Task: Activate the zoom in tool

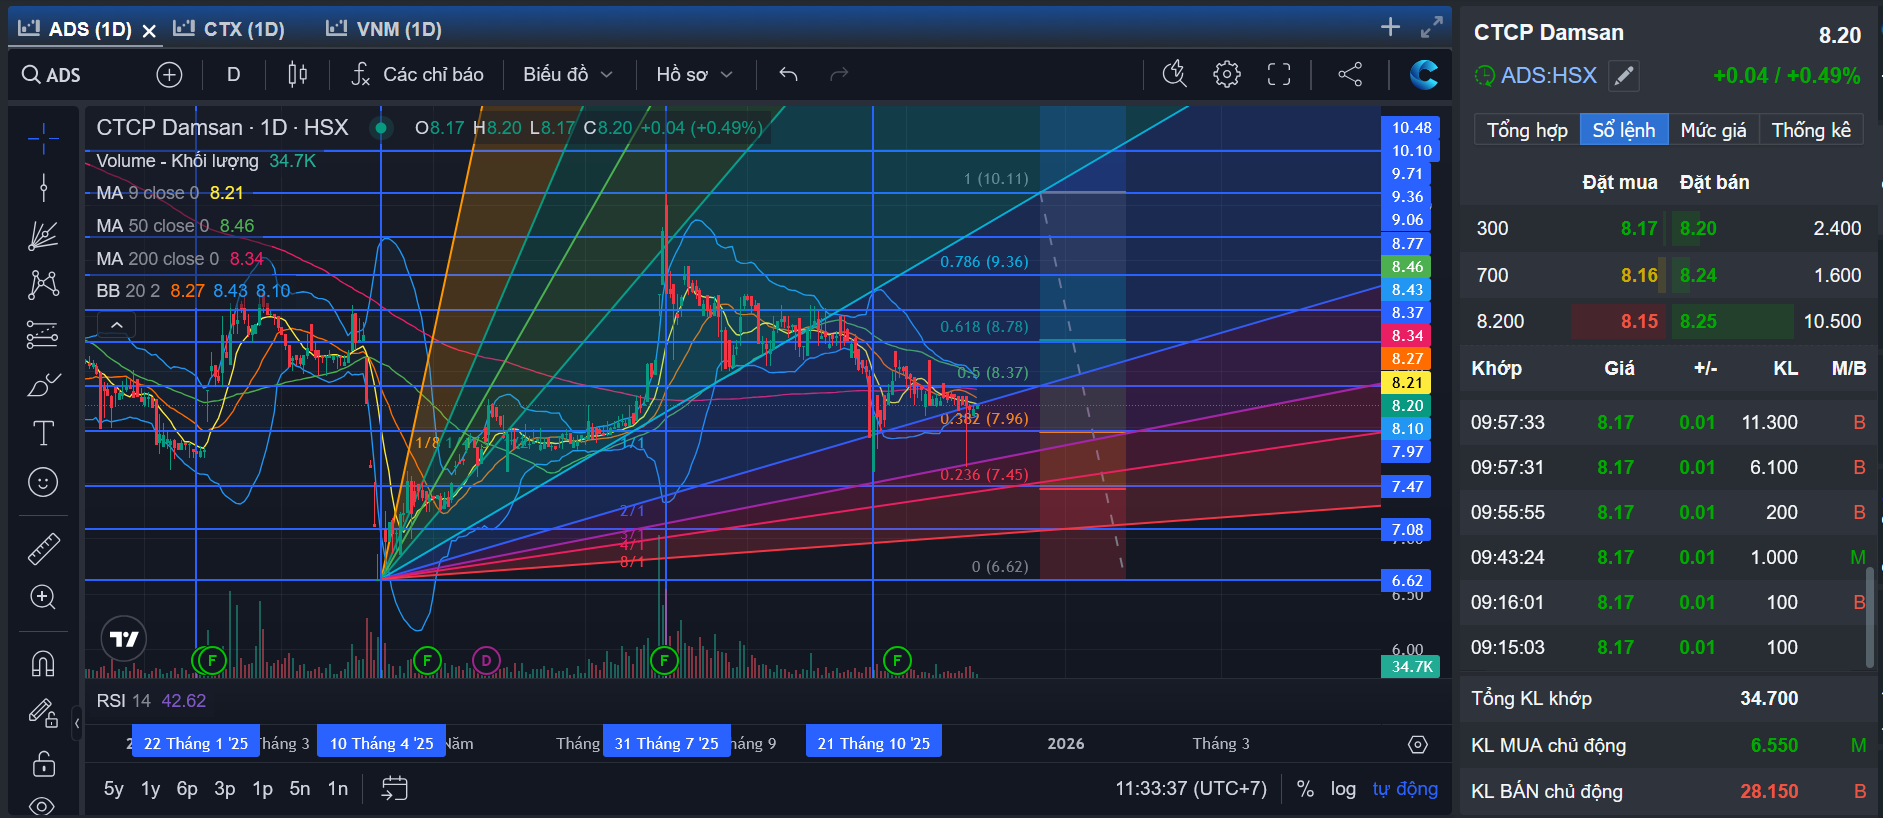Action: [43, 597]
